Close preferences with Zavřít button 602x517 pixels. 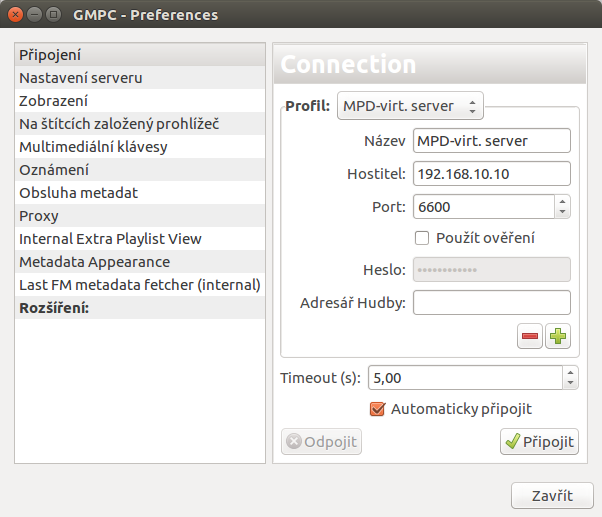coord(552,496)
